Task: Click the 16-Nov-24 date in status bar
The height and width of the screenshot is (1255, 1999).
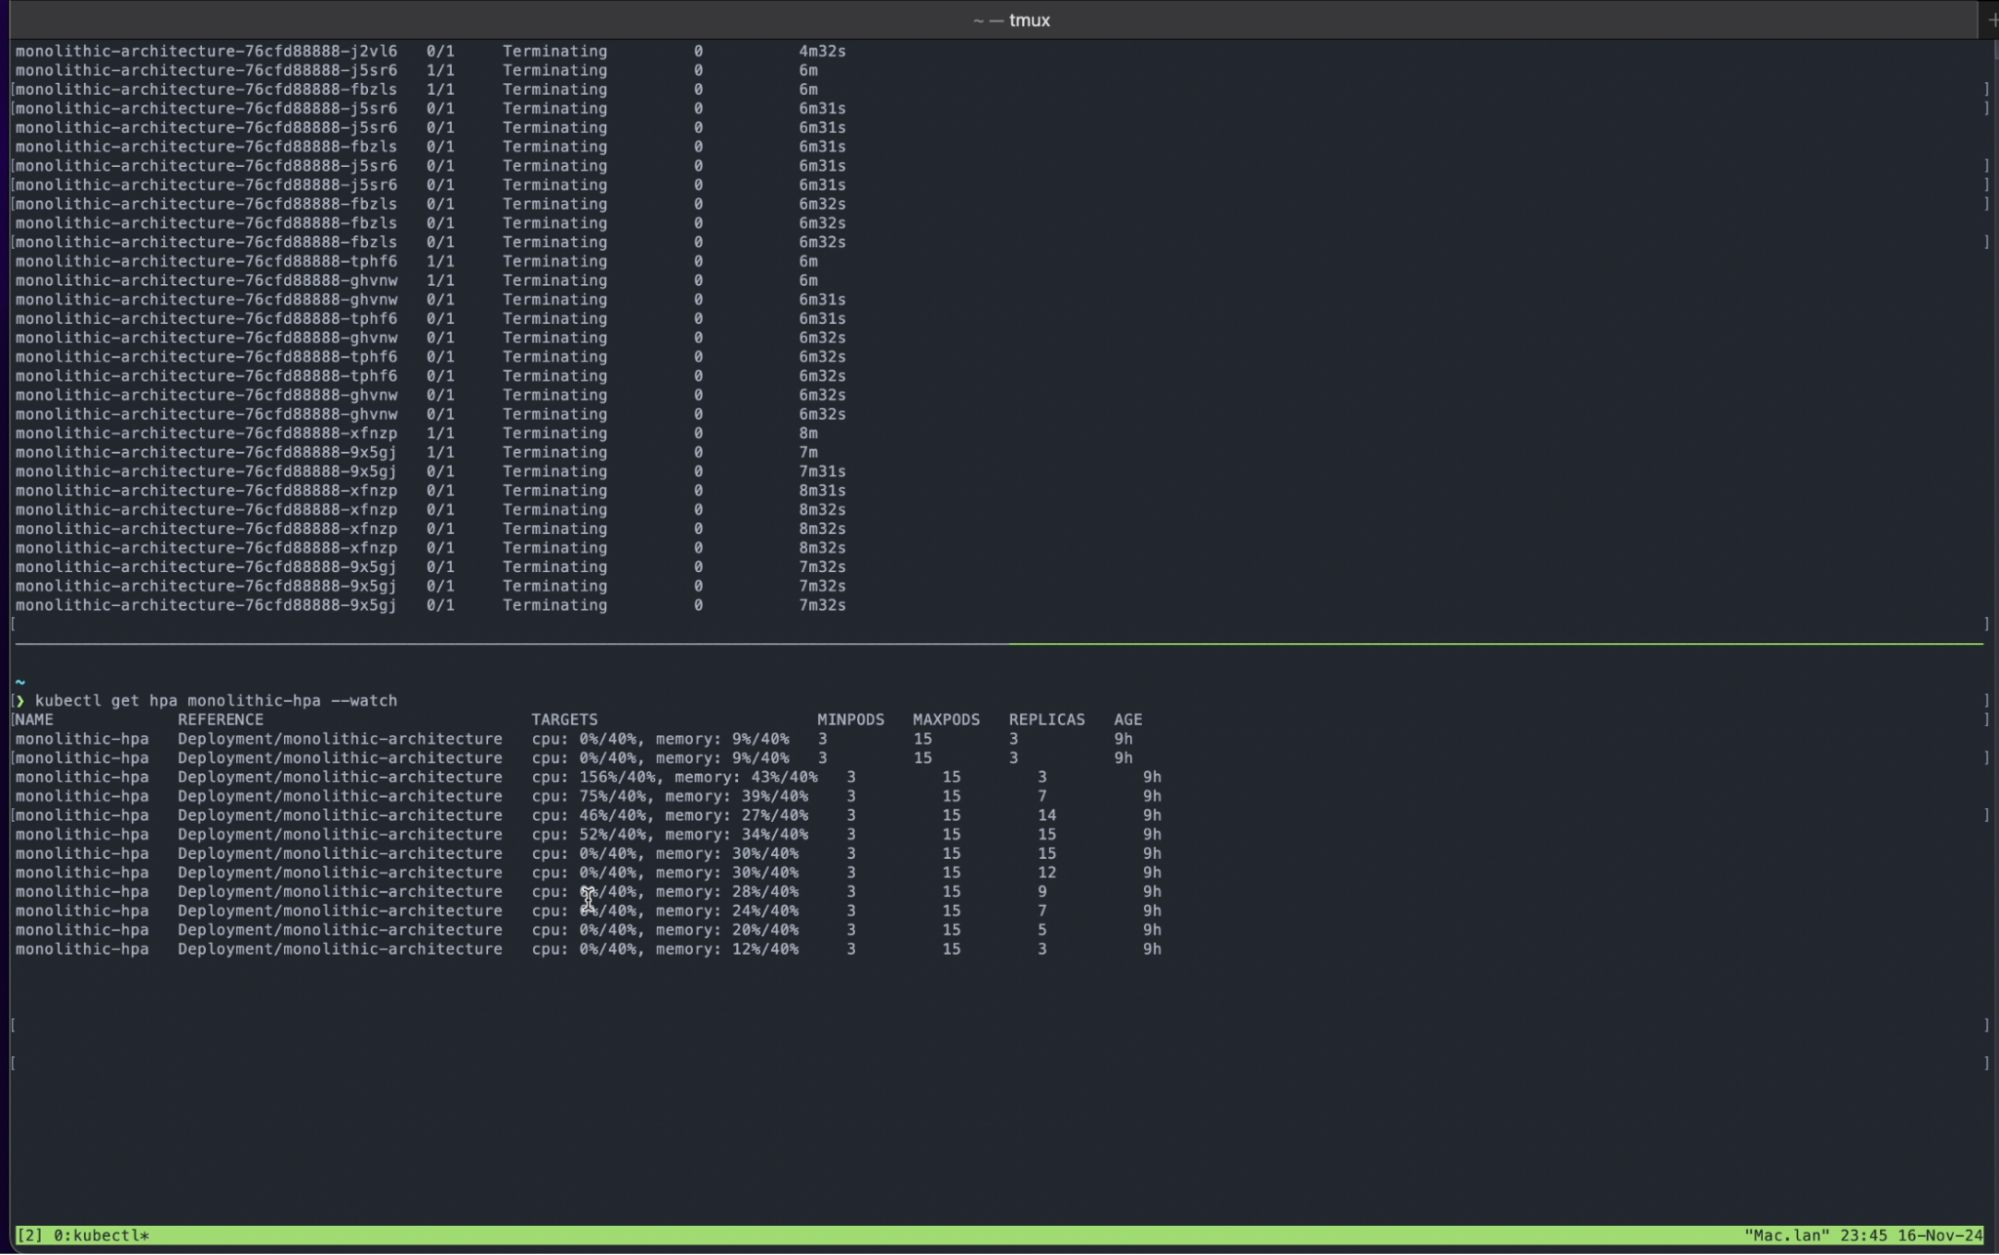Action: (1940, 1235)
